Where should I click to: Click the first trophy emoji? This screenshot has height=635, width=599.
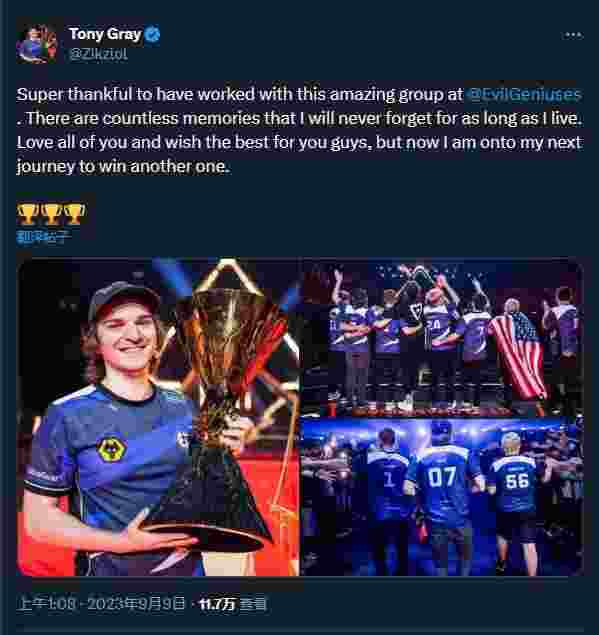tap(28, 214)
